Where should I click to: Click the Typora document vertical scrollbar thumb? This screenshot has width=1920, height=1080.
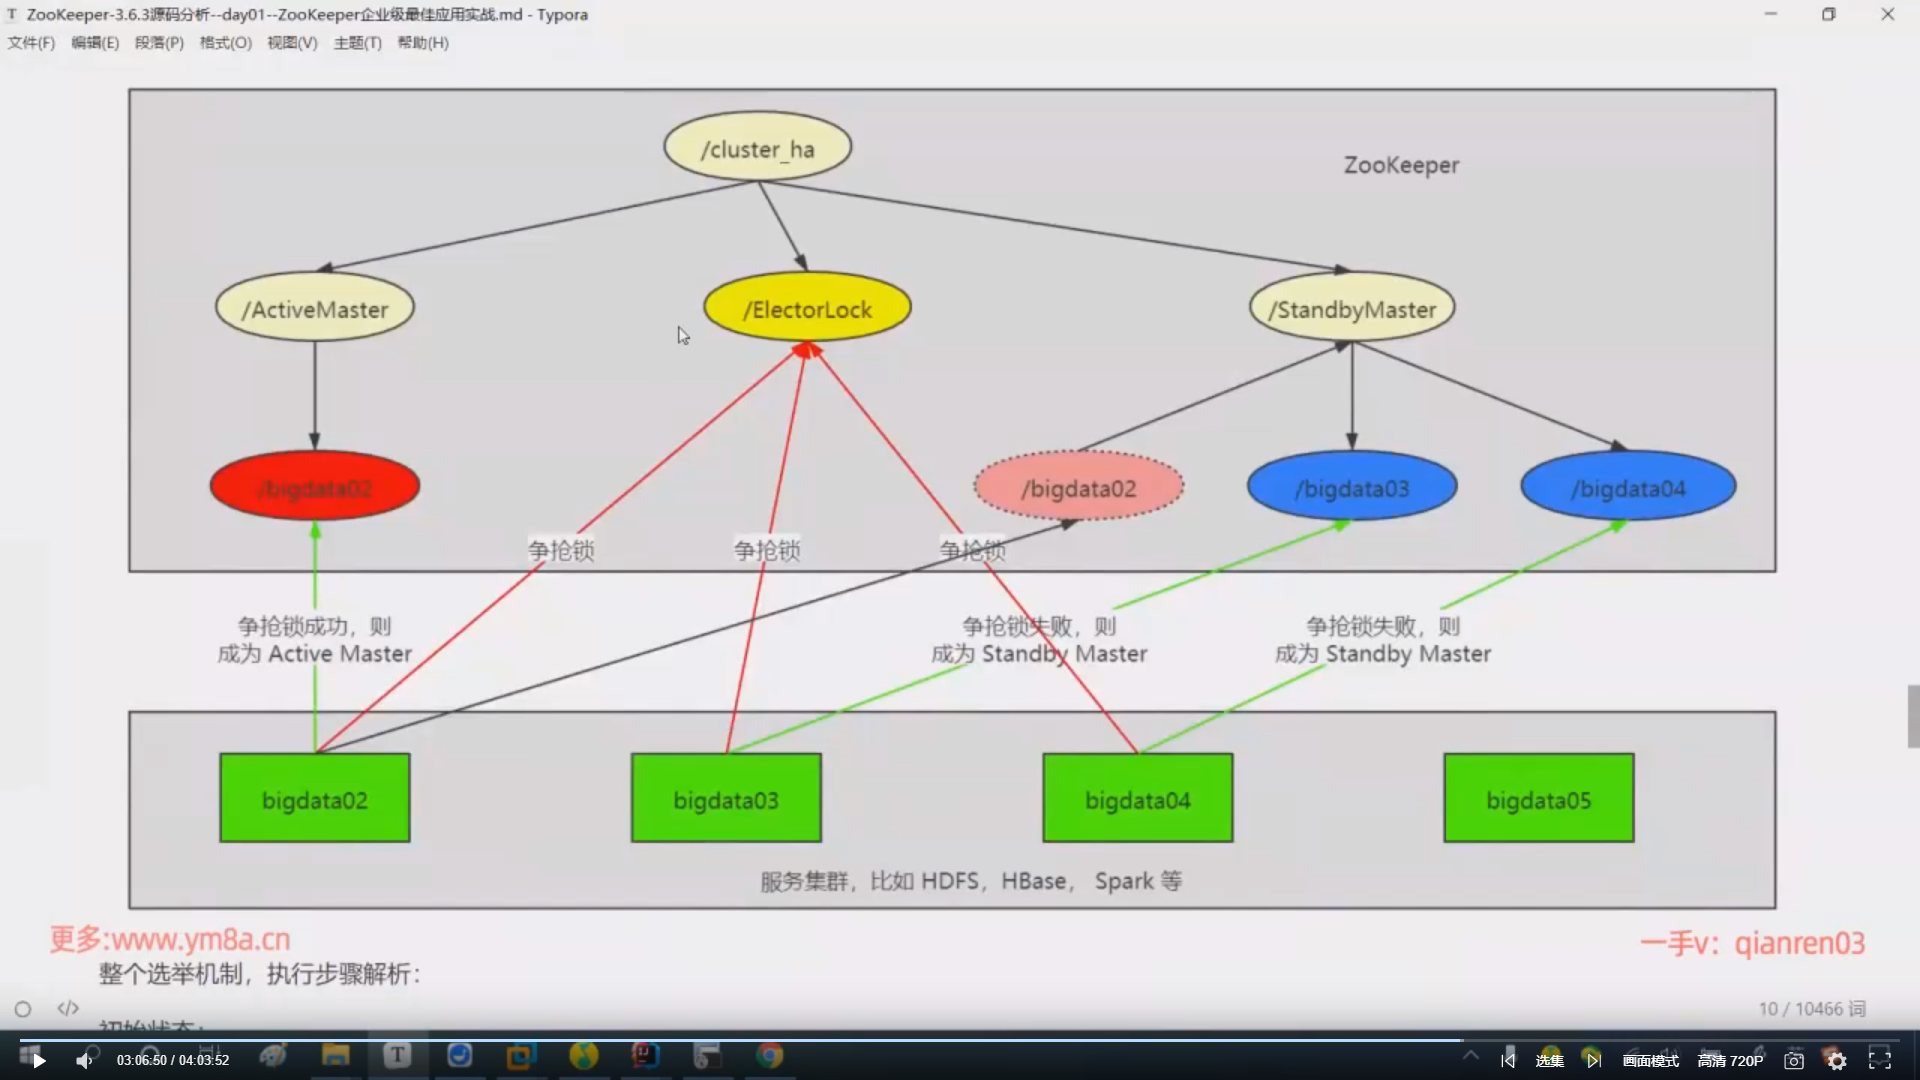(x=1912, y=716)
